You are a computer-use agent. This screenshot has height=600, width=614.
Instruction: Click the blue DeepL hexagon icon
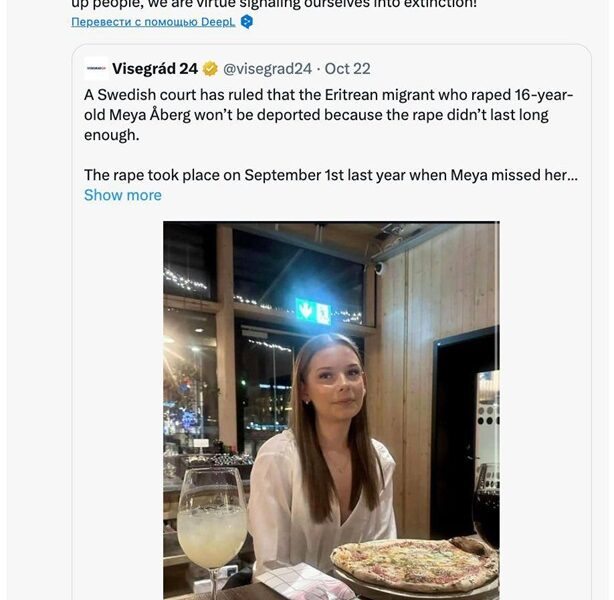pyautogui.click(x=246, y=21)
